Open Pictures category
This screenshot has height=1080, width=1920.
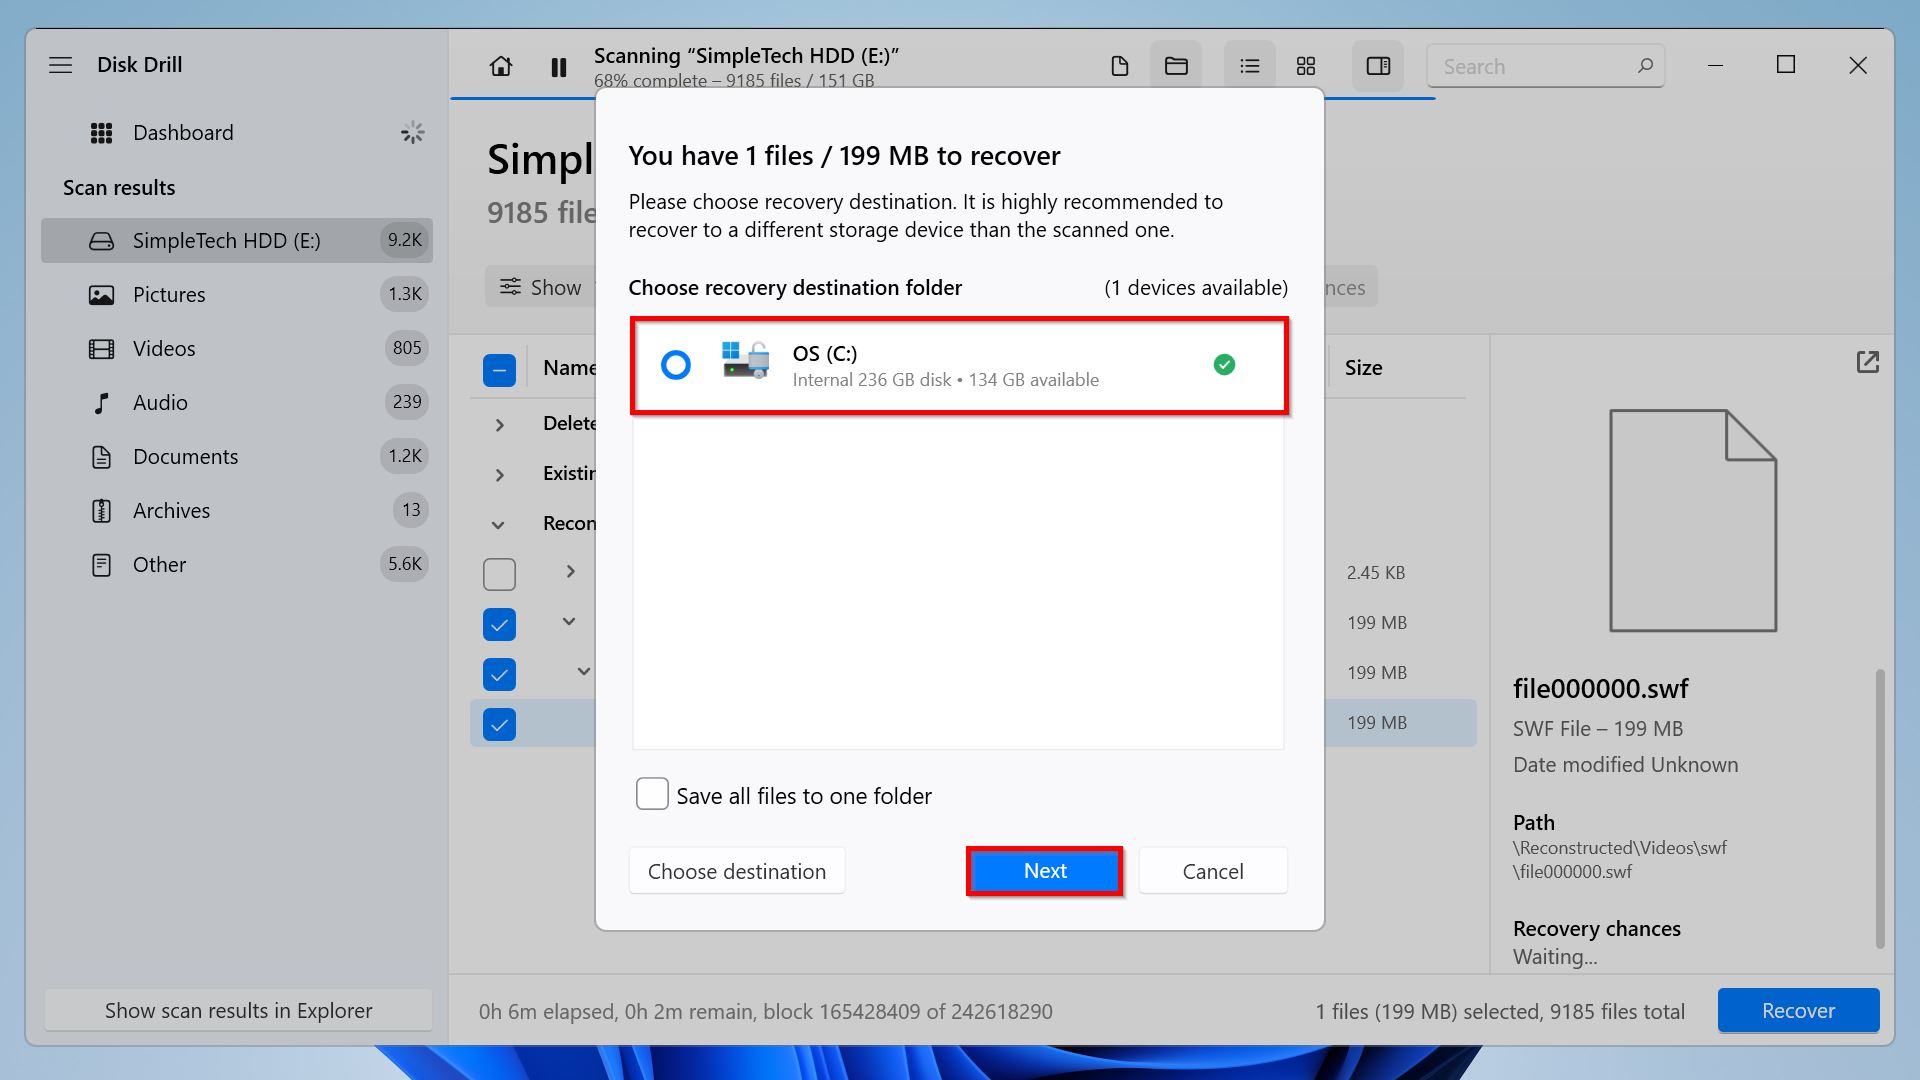[x=237, y=294]
